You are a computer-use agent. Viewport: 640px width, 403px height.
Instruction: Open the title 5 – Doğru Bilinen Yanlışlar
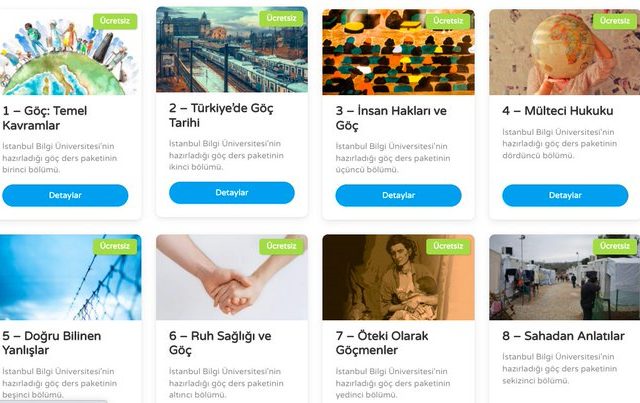[52, 343]
